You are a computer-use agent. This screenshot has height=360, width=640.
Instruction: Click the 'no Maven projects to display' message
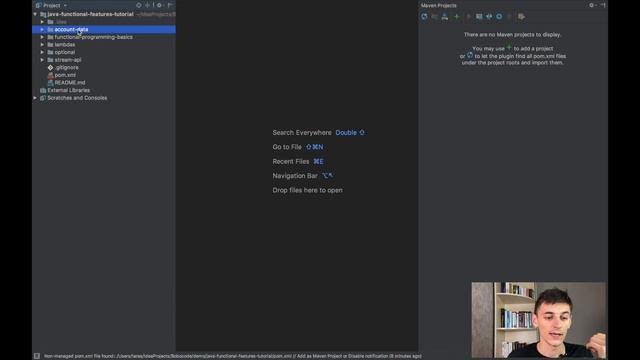(x=512, y=35)
